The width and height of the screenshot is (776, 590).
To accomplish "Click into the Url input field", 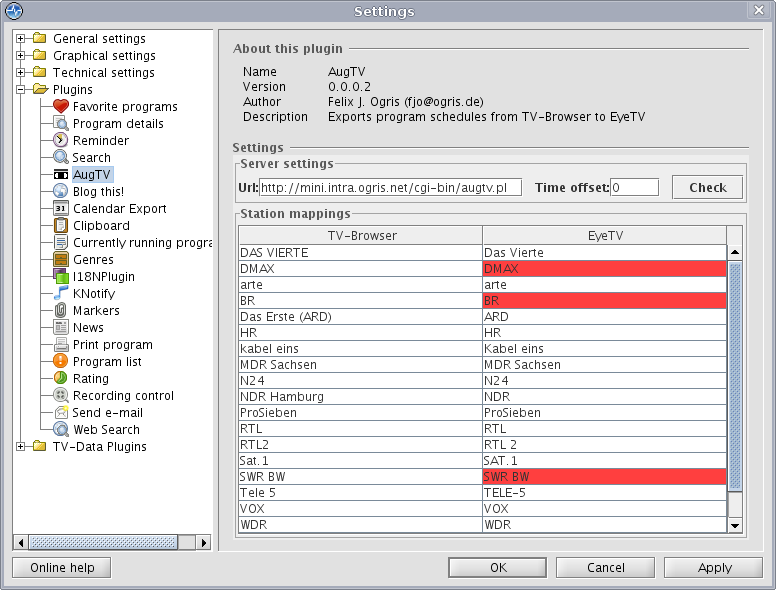I will coord(390,187).
